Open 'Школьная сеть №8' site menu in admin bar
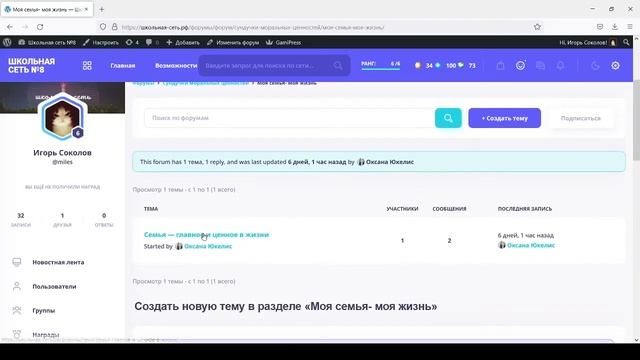The image size is (640, 360). click(x=47, y=42)
